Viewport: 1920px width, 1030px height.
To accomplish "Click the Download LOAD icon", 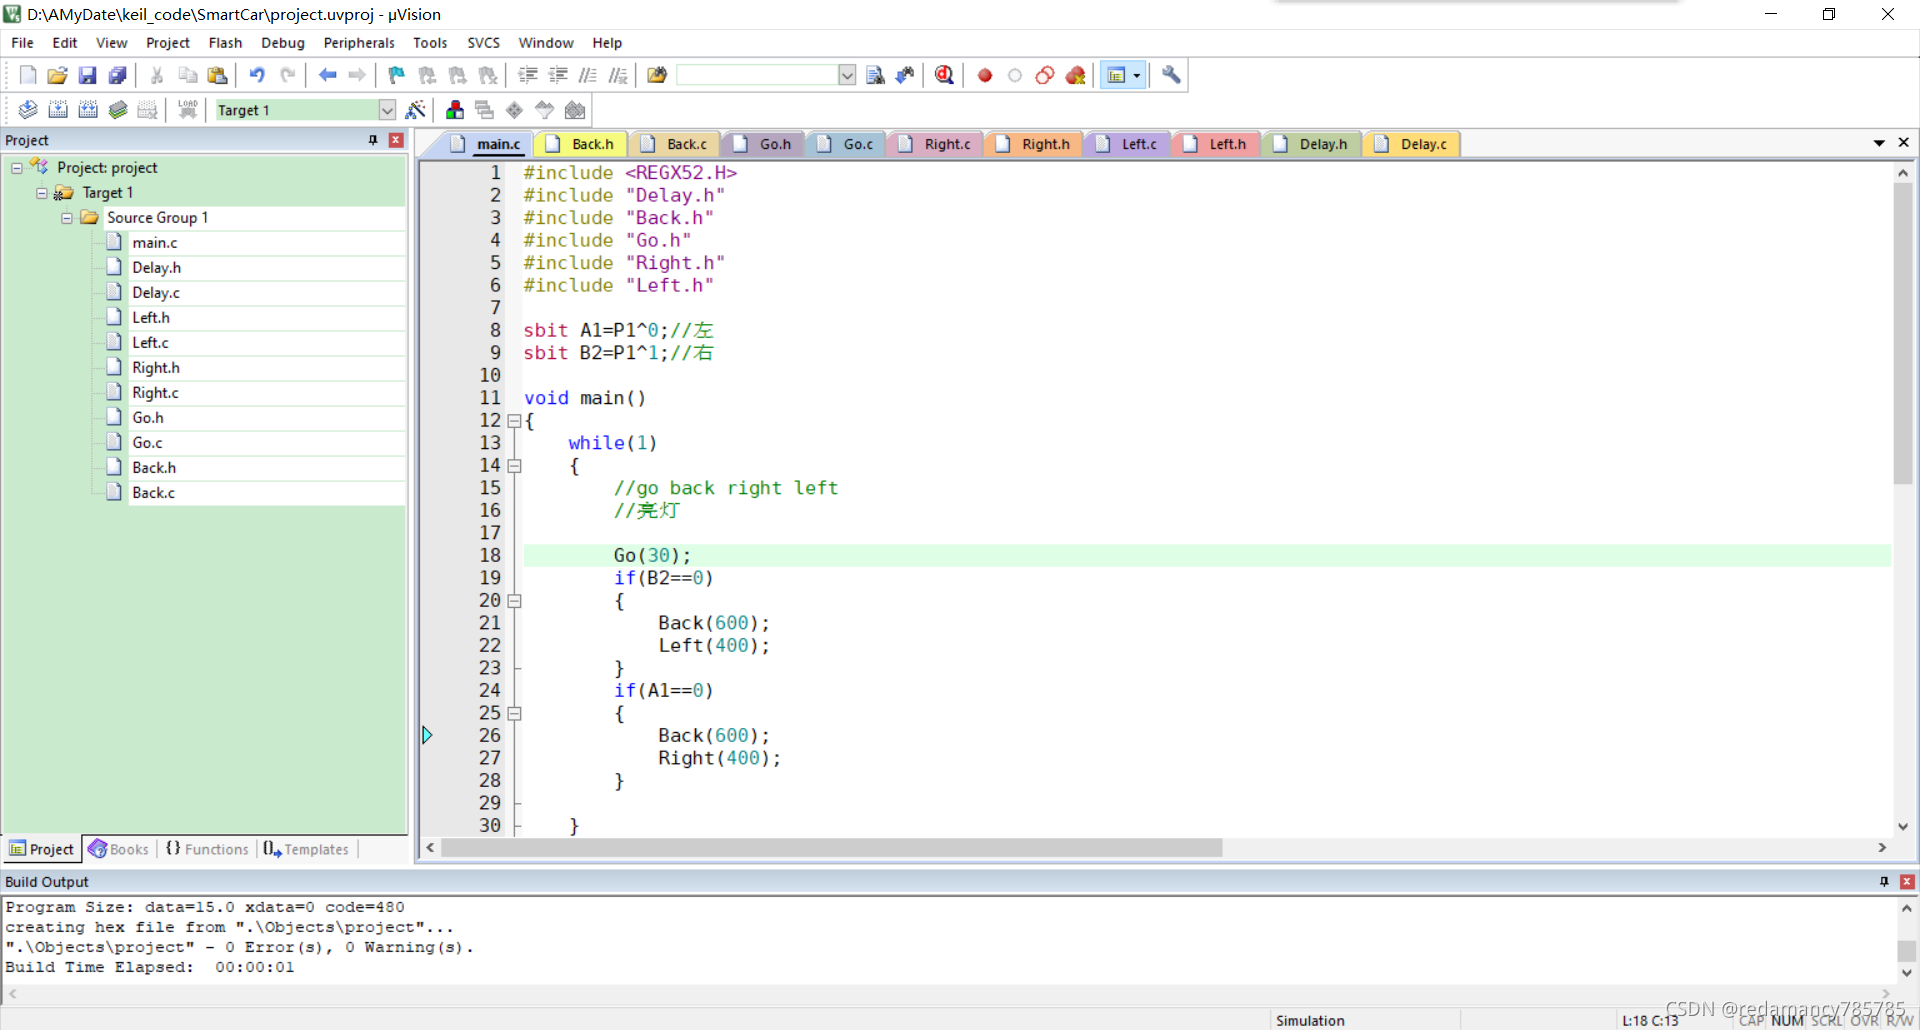I will 187,110.
